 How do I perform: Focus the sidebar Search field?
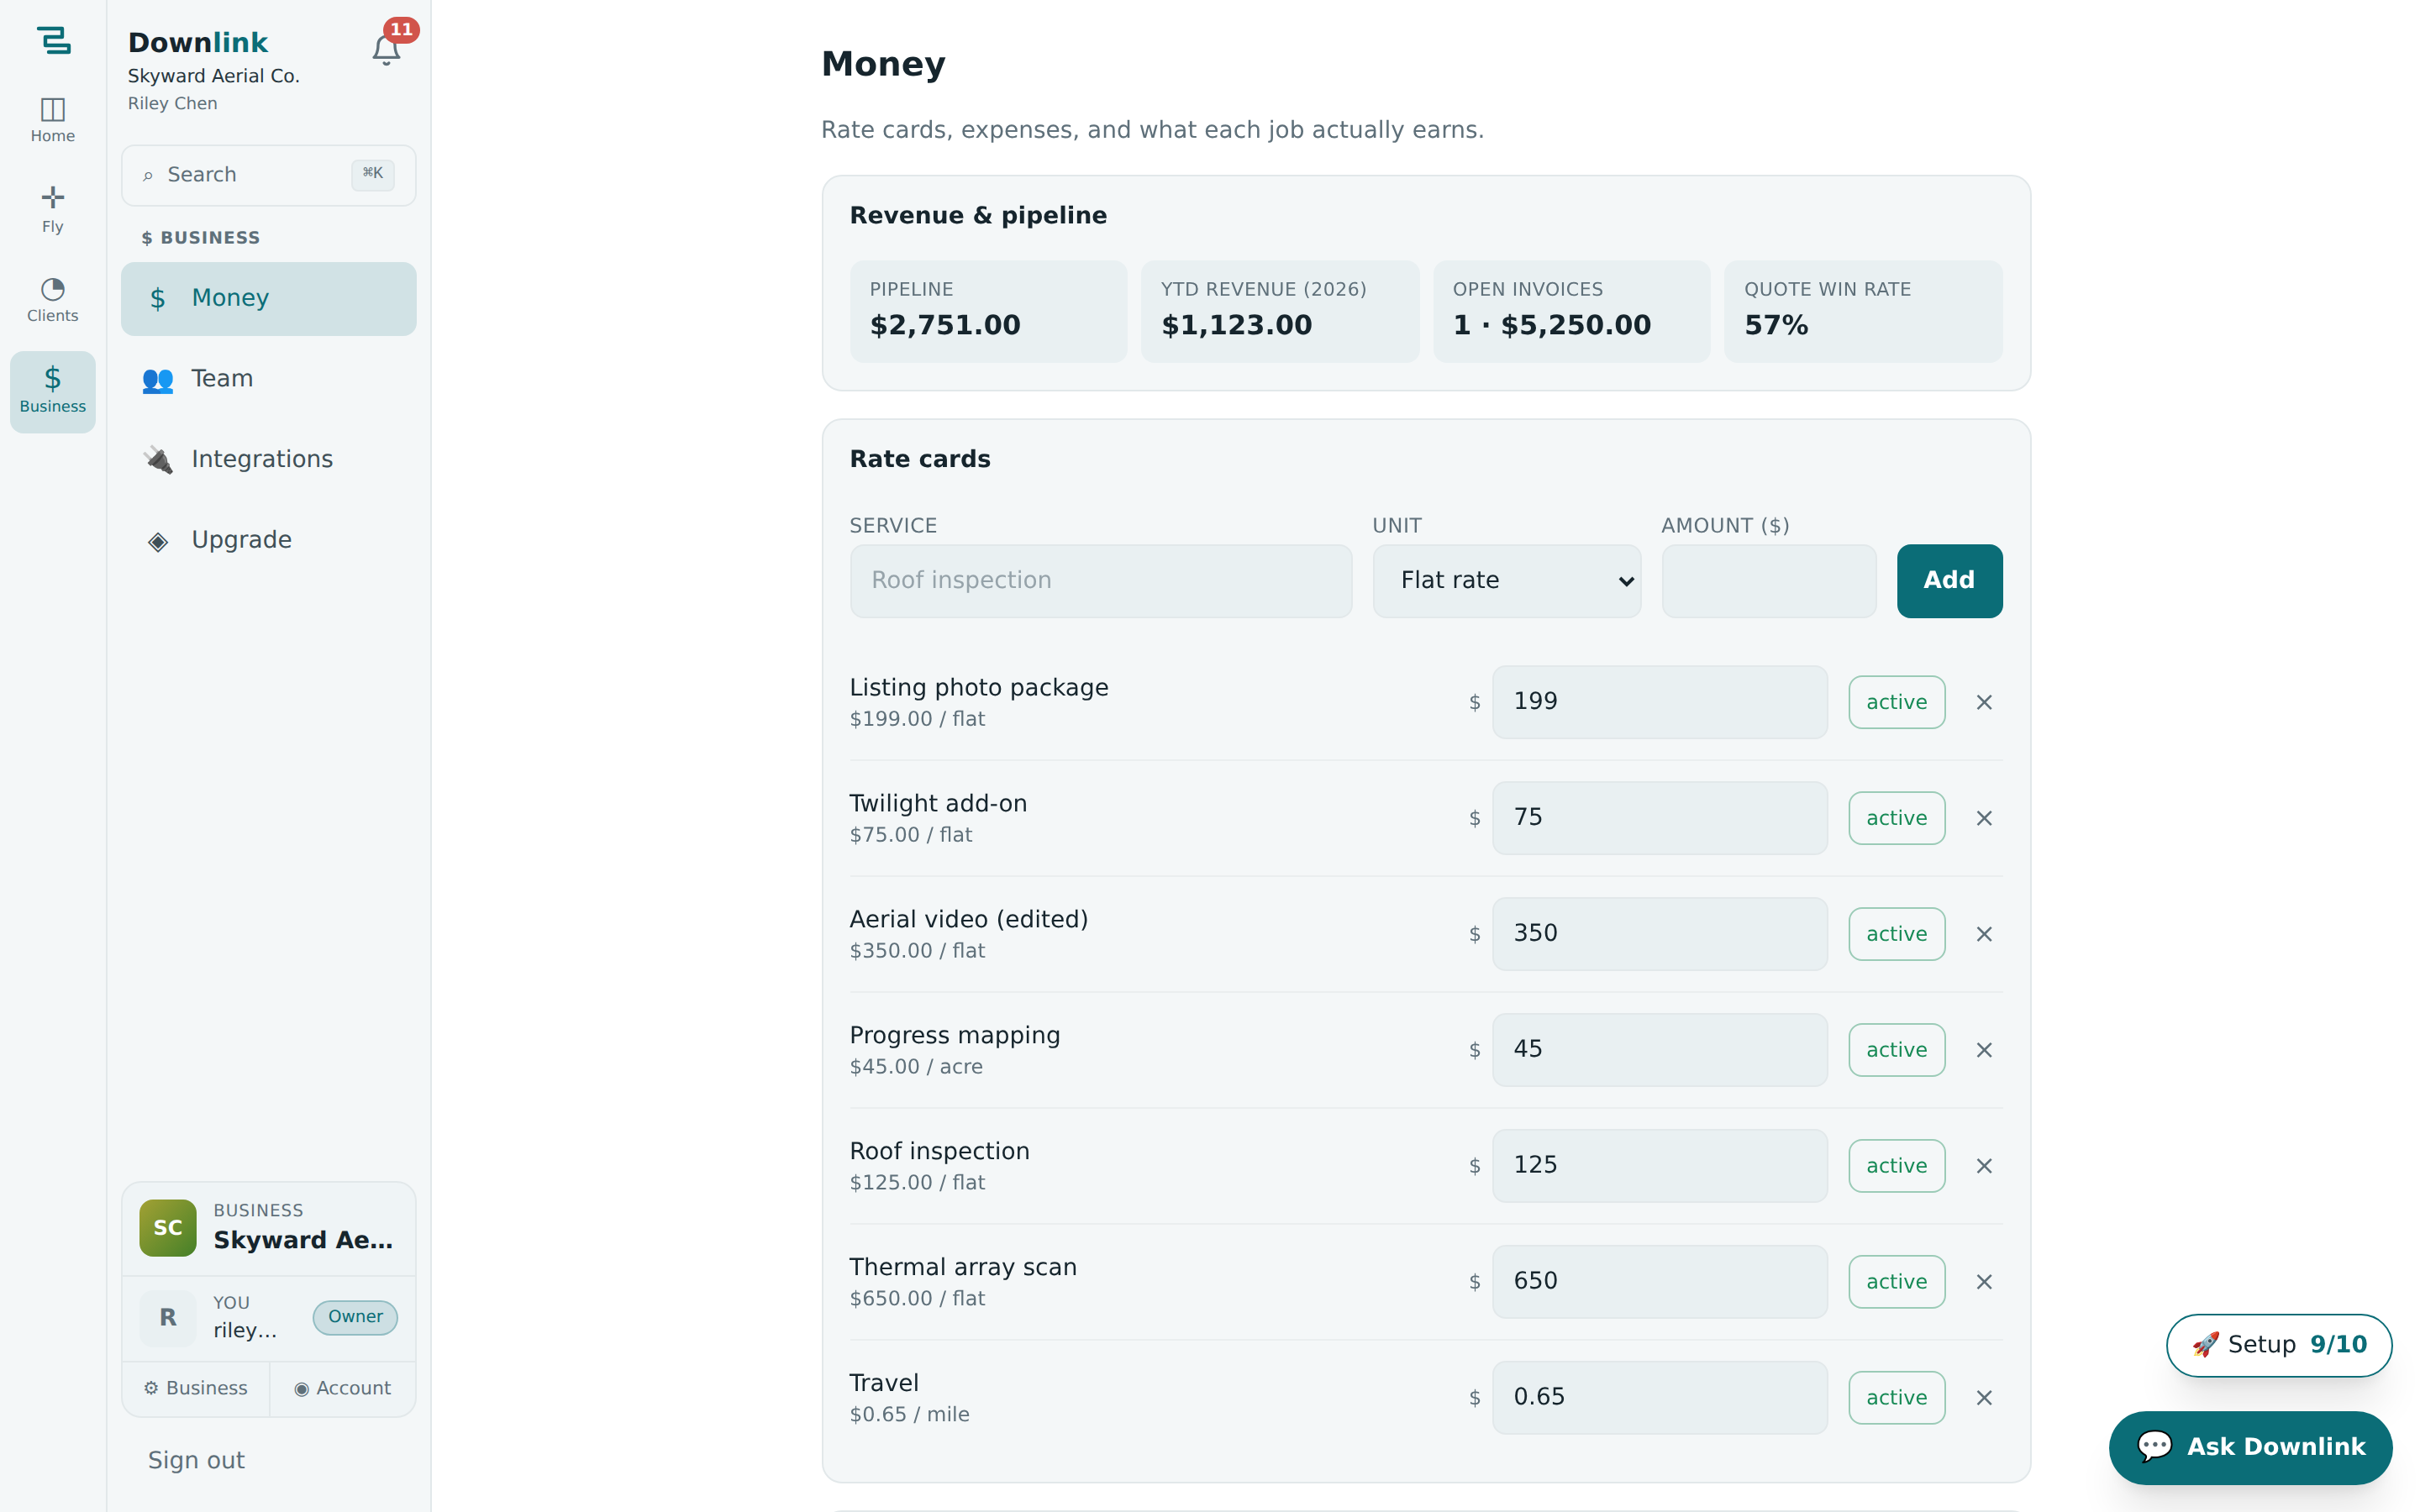tap(268, 175)
